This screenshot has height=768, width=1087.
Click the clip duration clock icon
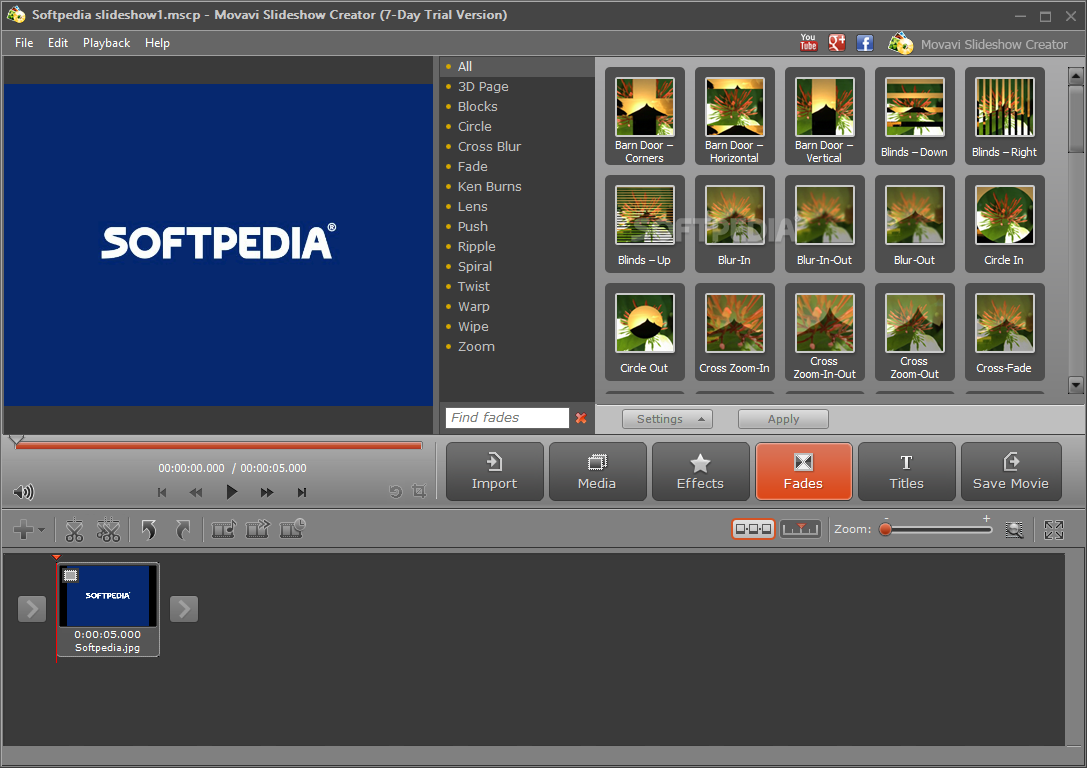pyautogui.click(x=293, y=529)
